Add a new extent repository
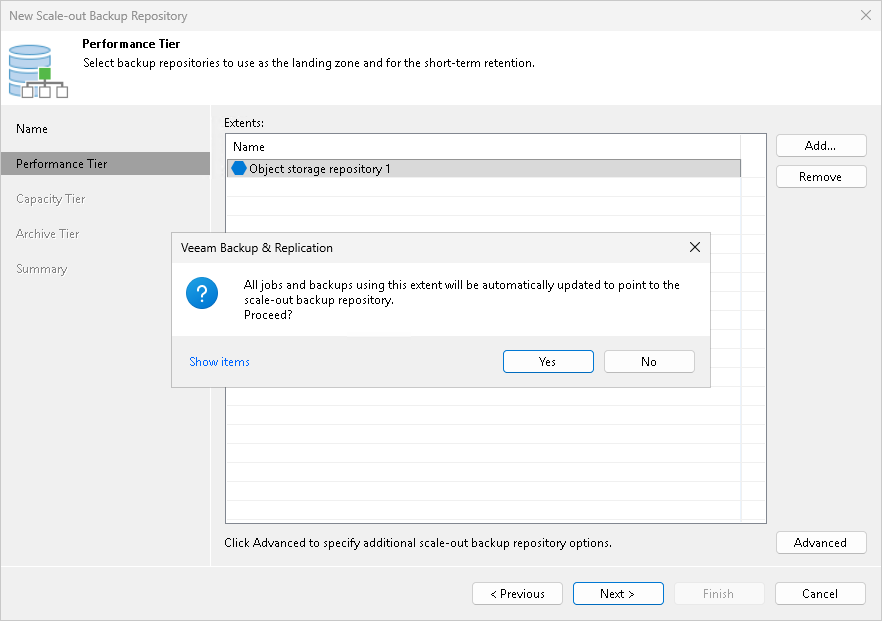The height and width of the screenshot is (621, 882). 820,145
